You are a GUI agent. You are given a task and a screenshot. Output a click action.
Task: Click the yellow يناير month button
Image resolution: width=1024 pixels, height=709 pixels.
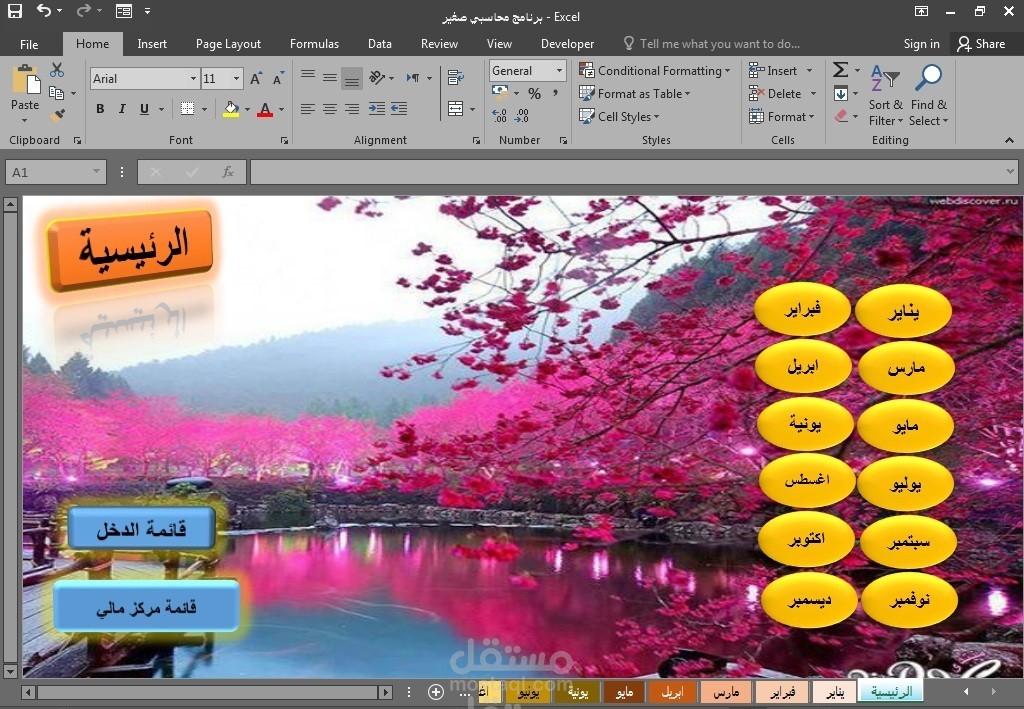pos(903,311)
